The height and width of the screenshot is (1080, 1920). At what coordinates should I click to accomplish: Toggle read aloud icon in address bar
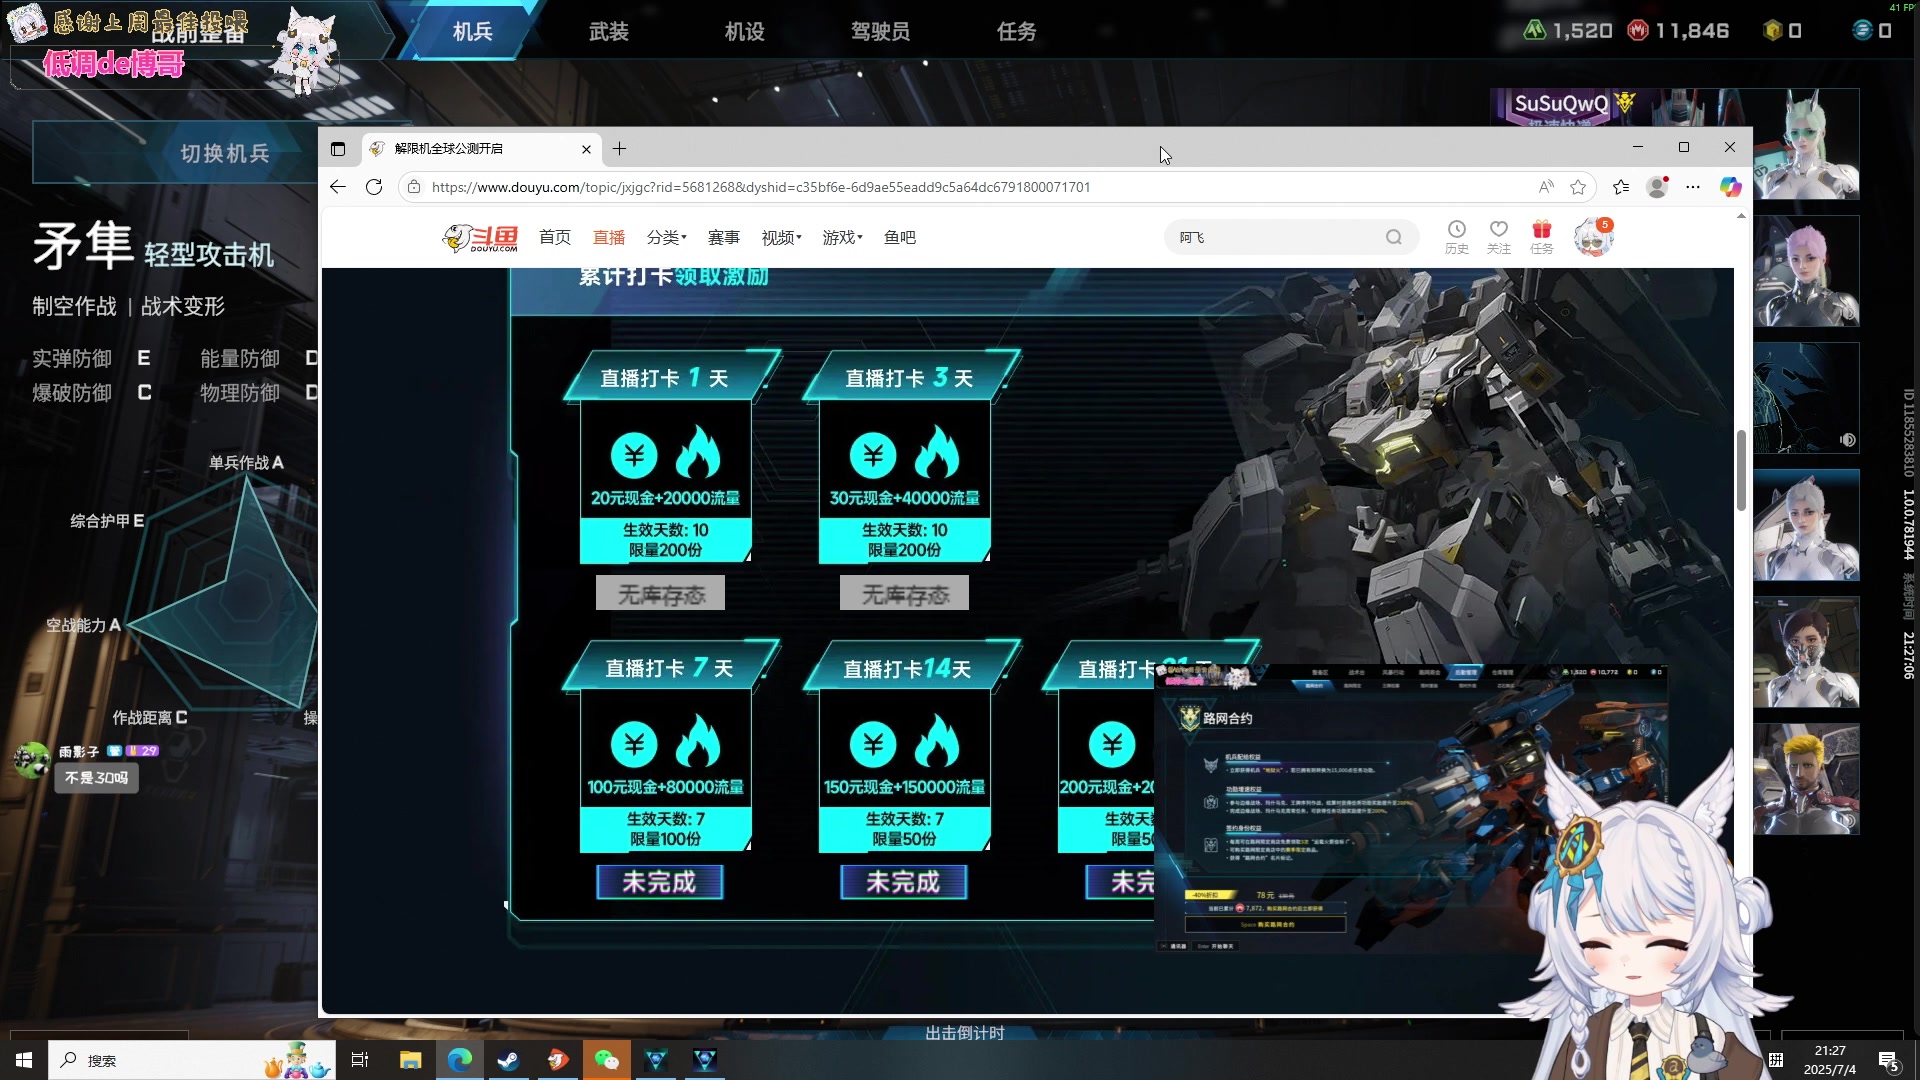(1546, 187)
